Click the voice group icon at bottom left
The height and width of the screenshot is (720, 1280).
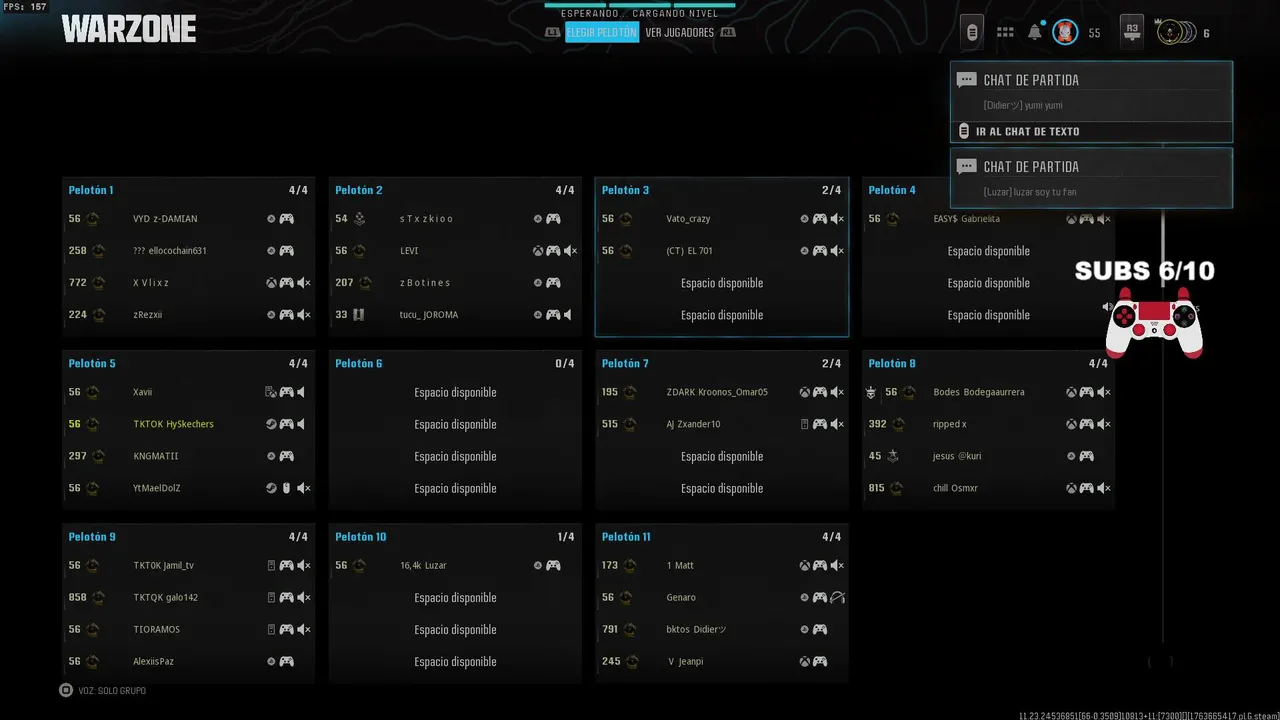66,690
